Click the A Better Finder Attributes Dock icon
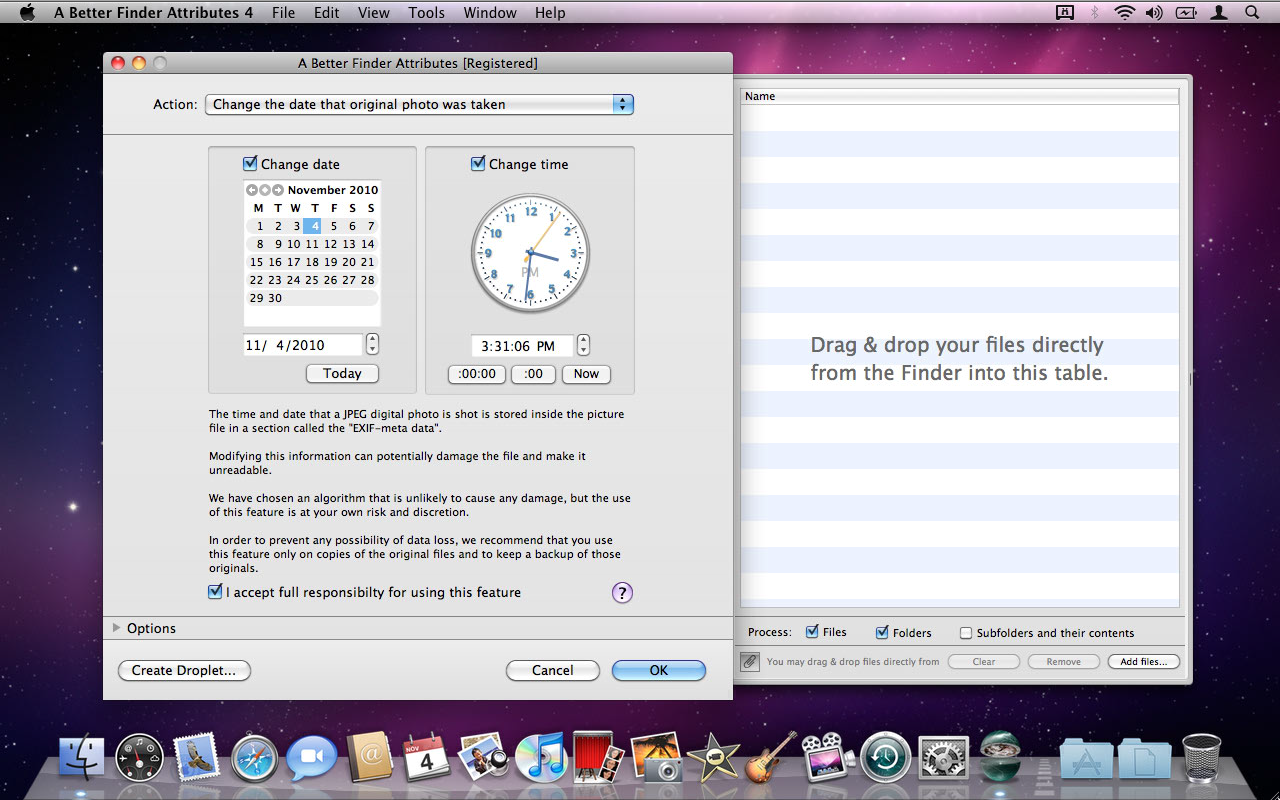 1000,756
